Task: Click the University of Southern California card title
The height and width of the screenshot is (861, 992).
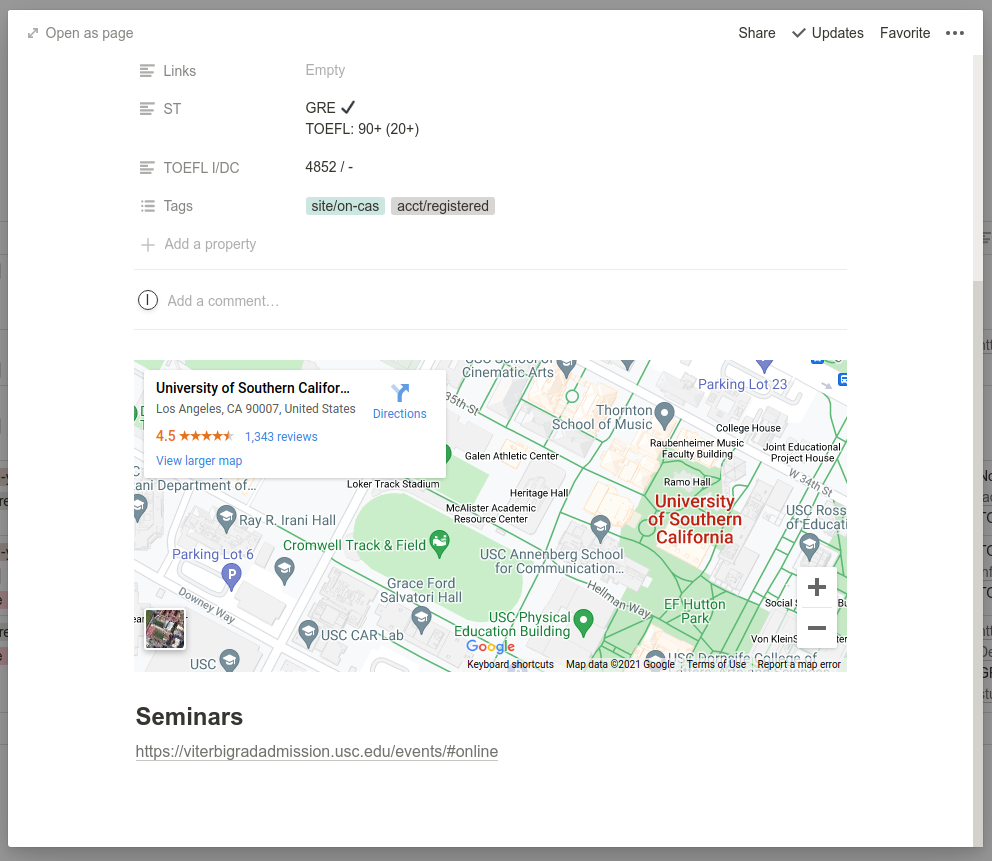Action: (252, 388)
